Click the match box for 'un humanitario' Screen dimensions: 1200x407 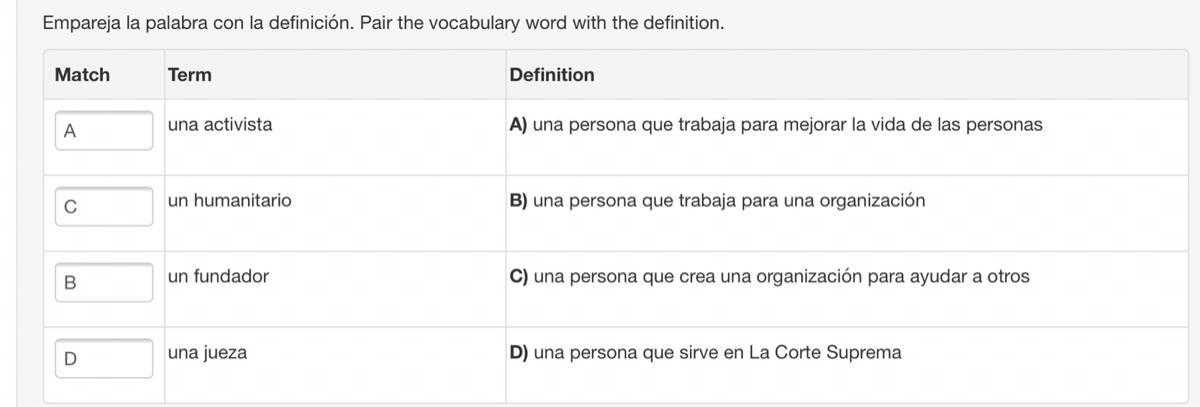click(x=104, y=207)
